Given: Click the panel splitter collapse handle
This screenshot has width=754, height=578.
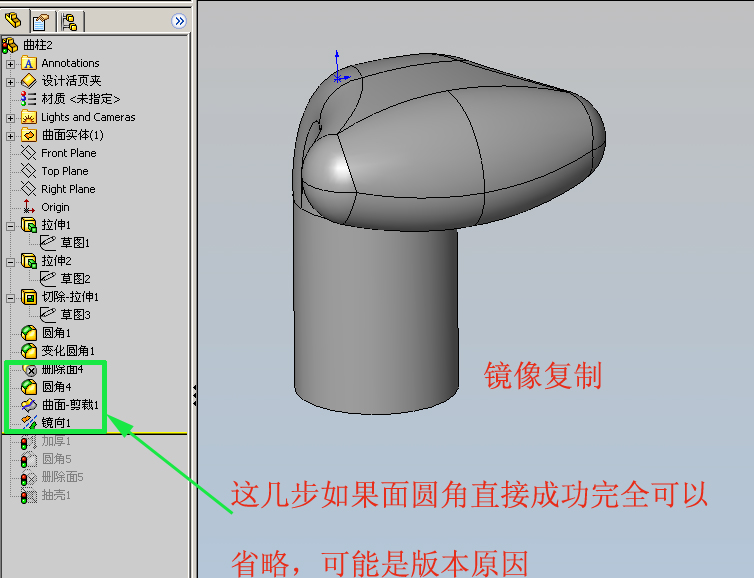Looking at the screenshot, I should pyautogui.click(x=194, y=395).
